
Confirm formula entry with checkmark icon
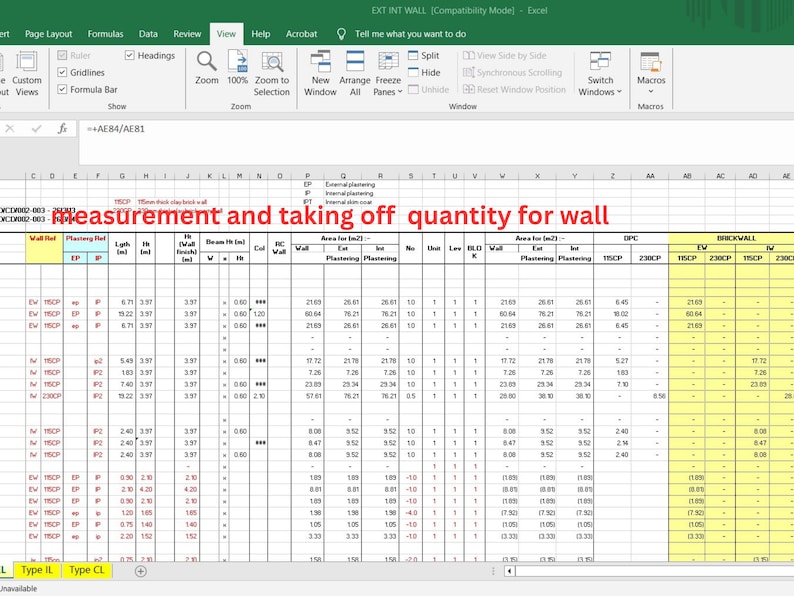pyautogui.click(x=36, y=129)
